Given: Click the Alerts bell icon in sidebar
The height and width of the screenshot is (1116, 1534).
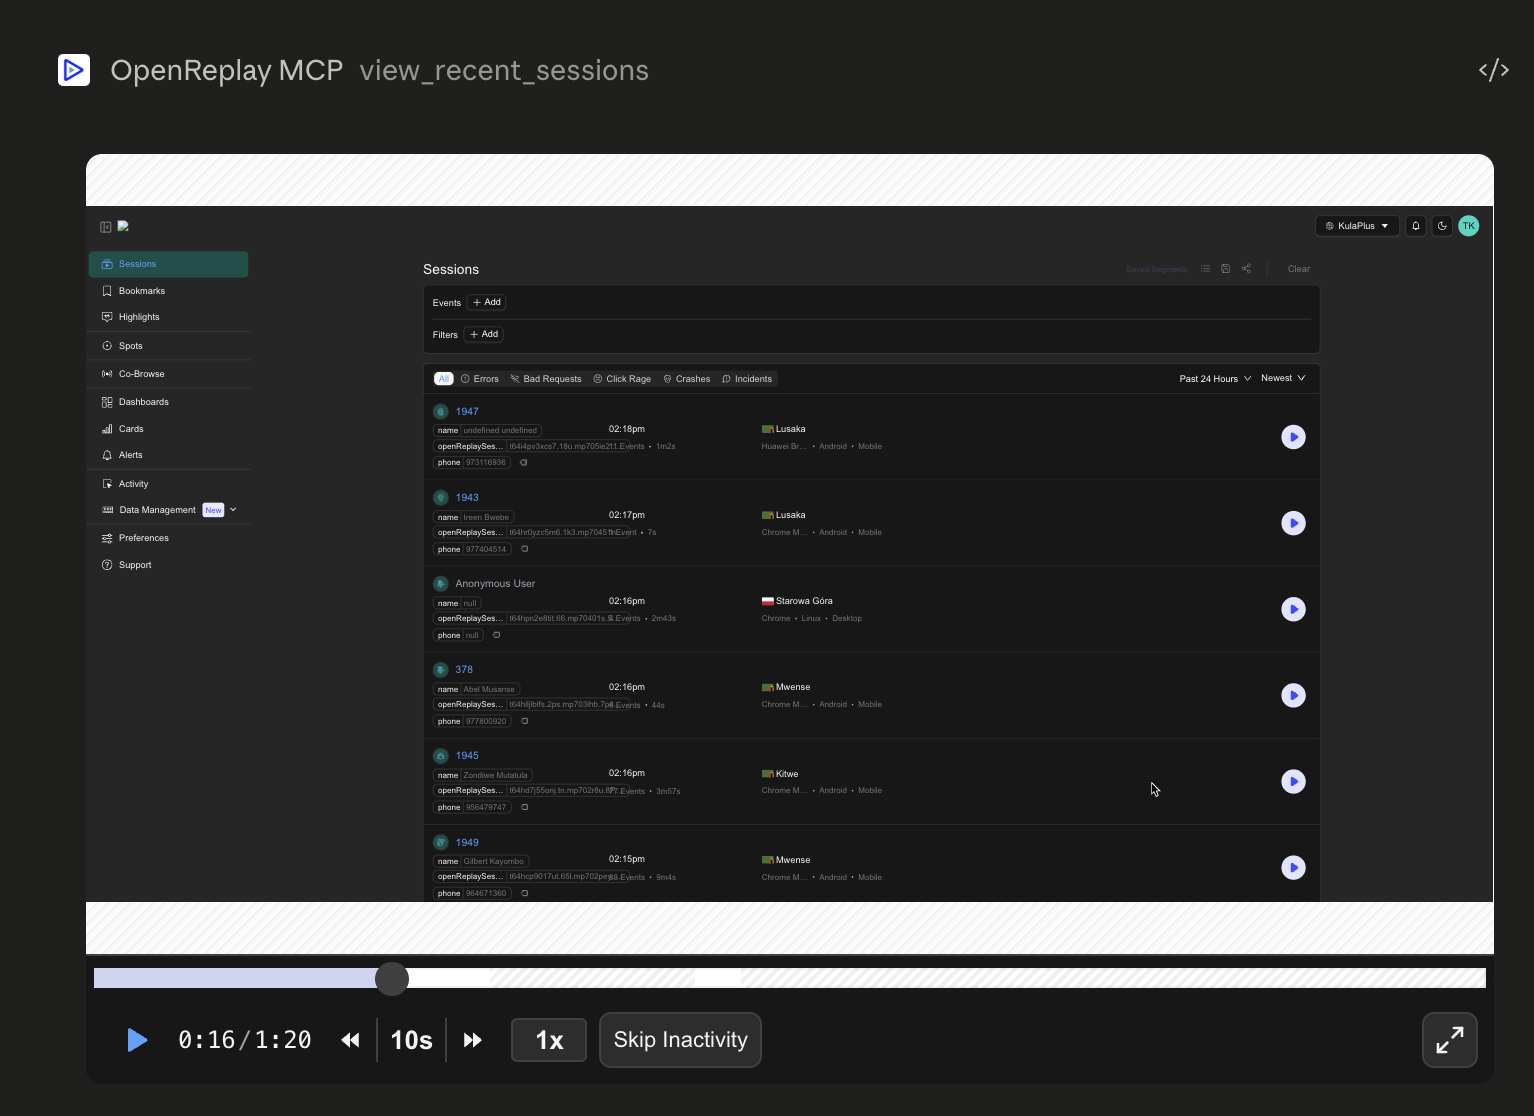Looking at the screenshot, I should point(107,455).
